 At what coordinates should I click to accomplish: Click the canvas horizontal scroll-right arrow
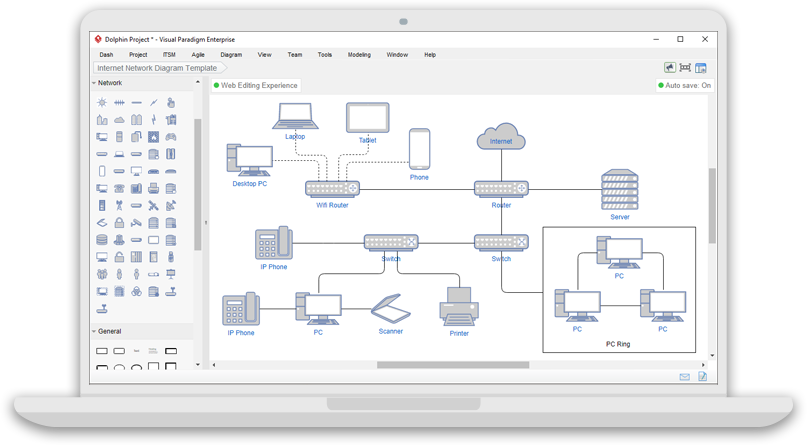click(x=704, y=365)
